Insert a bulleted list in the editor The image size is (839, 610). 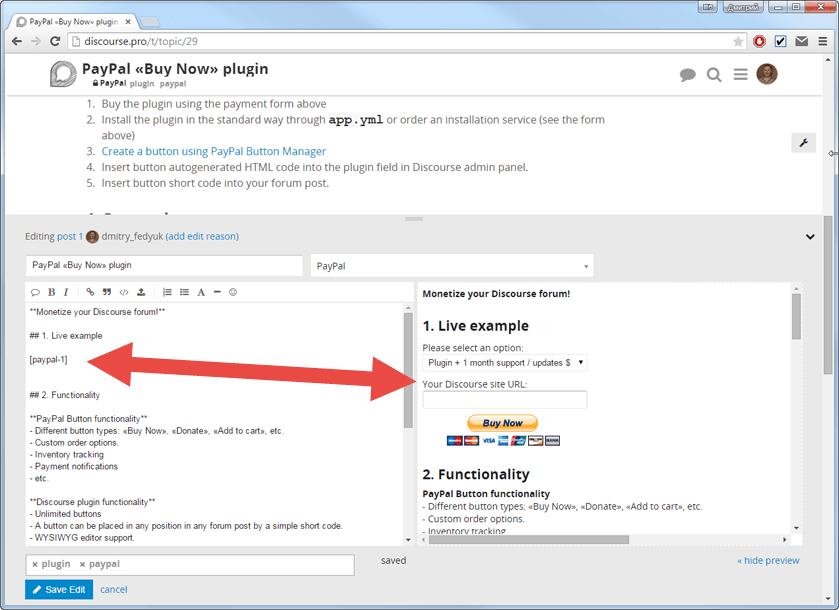[x=185, y=292]
